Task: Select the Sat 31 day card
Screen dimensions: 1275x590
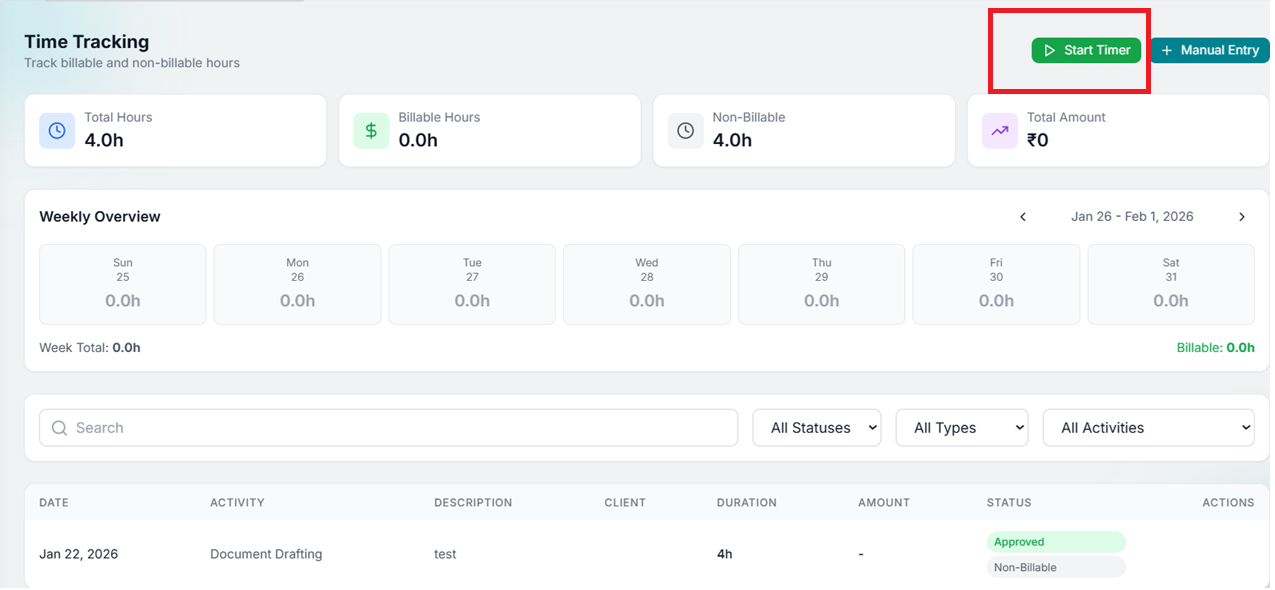Action: pos(1171,284)
